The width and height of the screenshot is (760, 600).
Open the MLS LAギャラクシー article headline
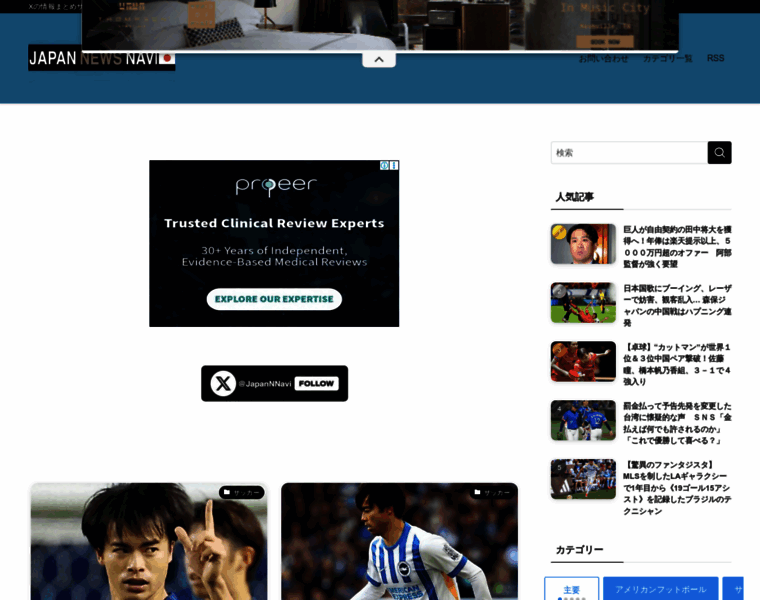677,487
